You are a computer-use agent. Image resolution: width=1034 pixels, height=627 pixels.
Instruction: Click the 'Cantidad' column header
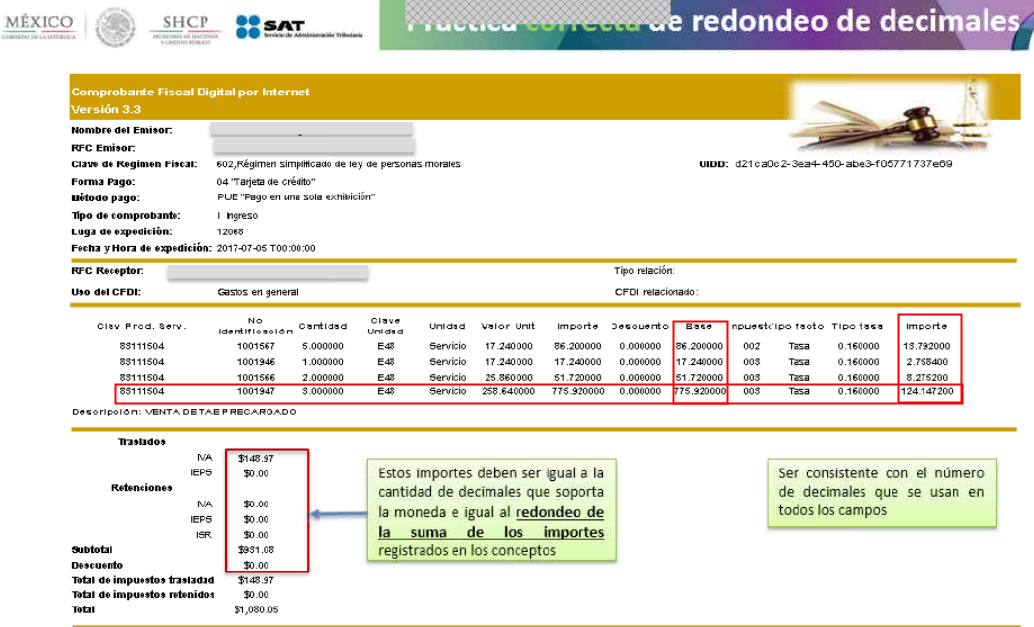[x=322, y=326]
